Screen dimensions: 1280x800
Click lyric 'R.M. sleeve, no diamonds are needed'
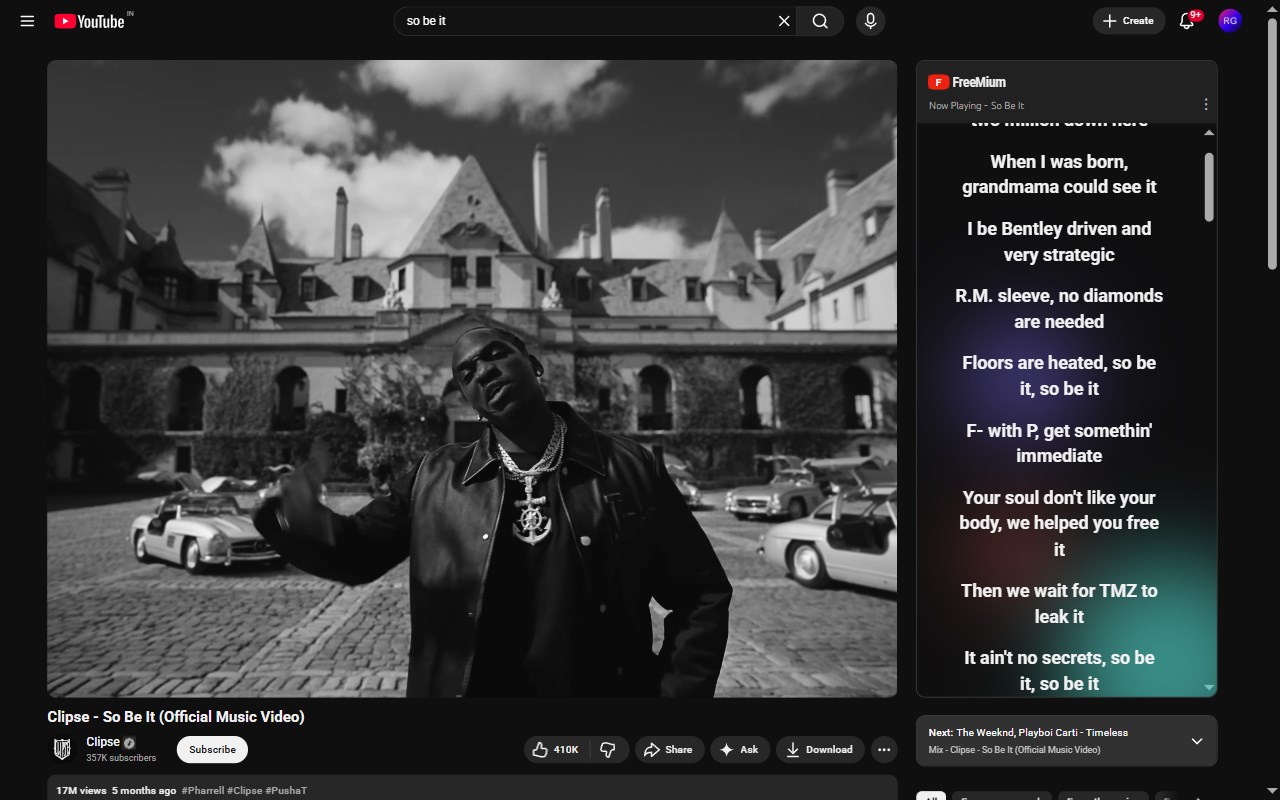click(1059, 308)
